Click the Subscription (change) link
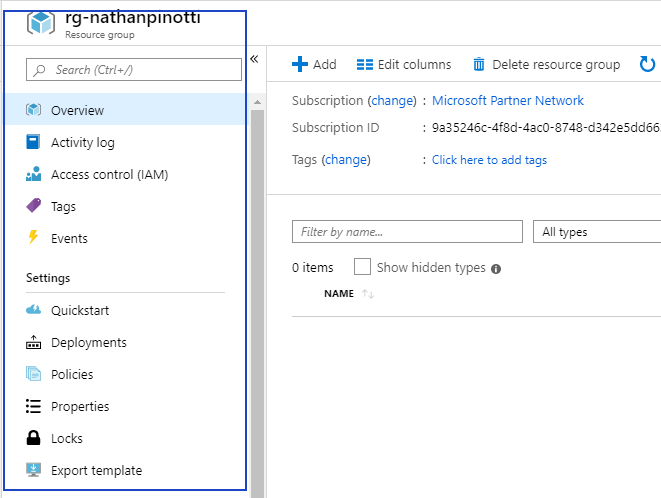Viewport: 661px width, 498px height. pyautogui.click(x=392, y=101)
